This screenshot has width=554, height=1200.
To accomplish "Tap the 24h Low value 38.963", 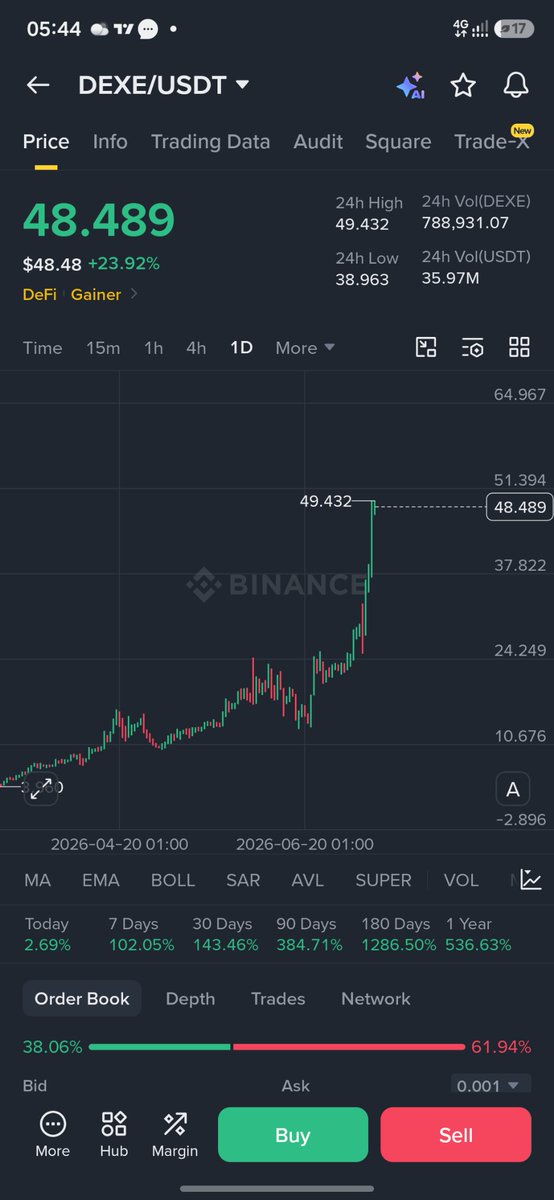I will click(362, 280).
